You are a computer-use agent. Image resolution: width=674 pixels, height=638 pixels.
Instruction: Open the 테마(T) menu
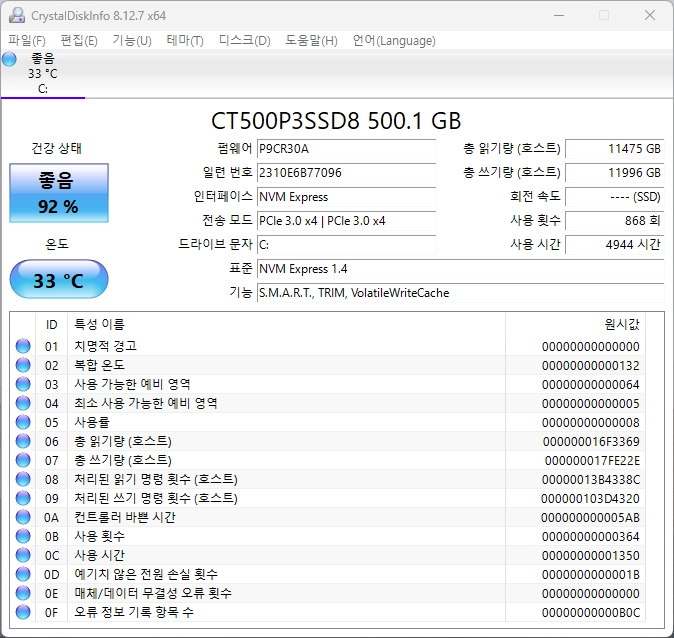point(185,41)
